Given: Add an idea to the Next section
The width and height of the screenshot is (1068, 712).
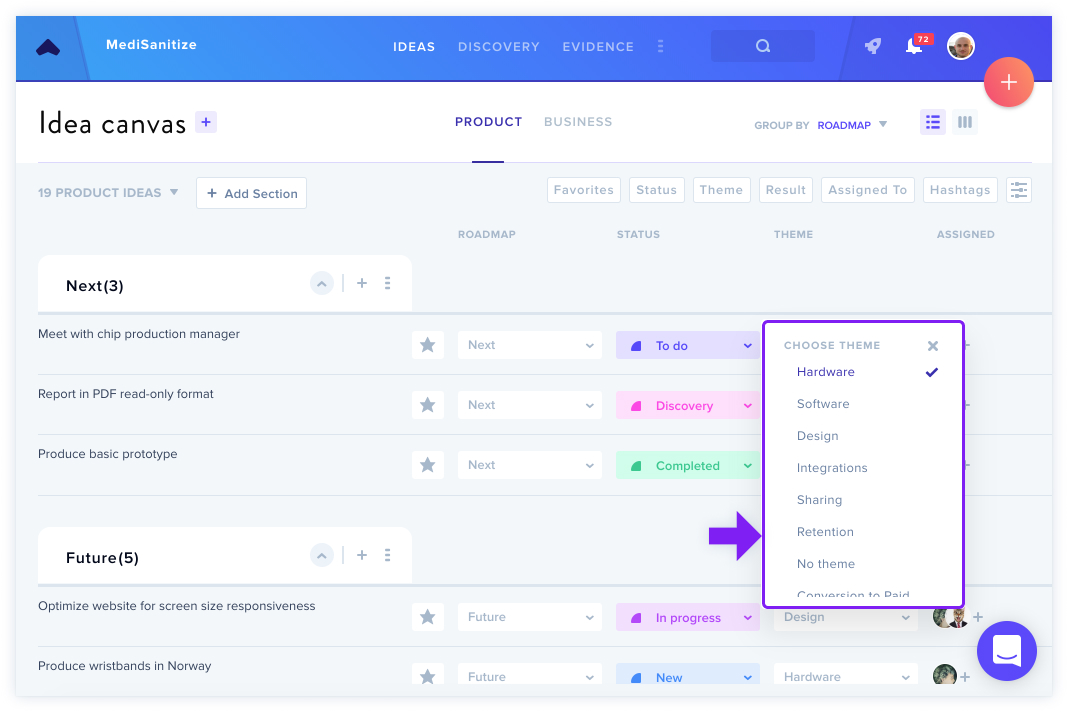Looking at the screenshot, I should [x=362, y=283].
